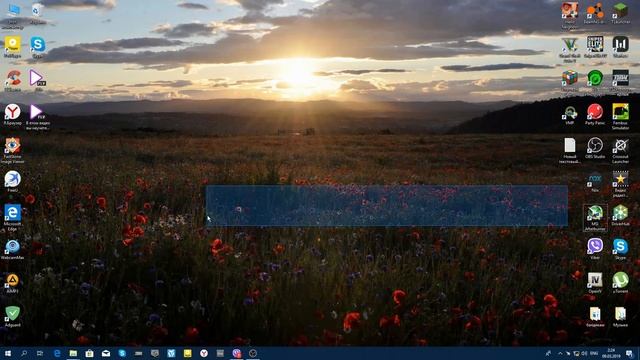Launch the Nox emulator desktop shortcut
Image resolution: width=640 pixels, height=360 pixels.
pos(595,181)
